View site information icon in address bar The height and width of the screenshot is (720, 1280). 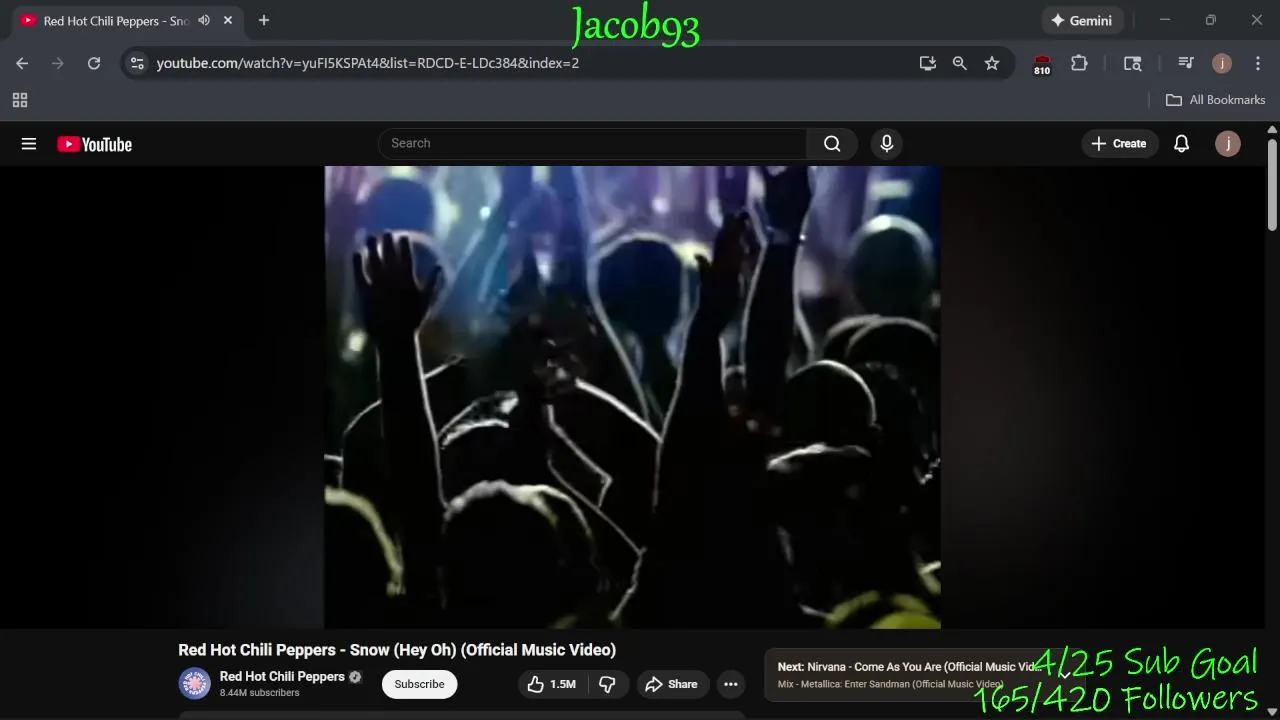click(137, 63)
